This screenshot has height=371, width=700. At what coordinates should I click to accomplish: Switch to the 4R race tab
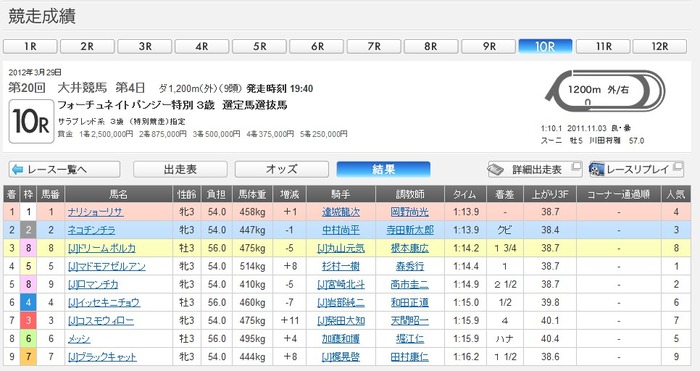[202, 46]
